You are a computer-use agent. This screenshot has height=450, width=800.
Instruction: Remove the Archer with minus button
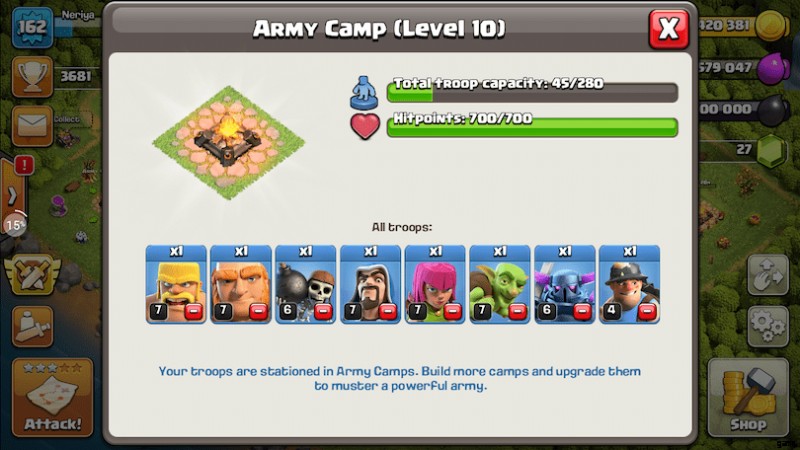[x=453, y=311]
